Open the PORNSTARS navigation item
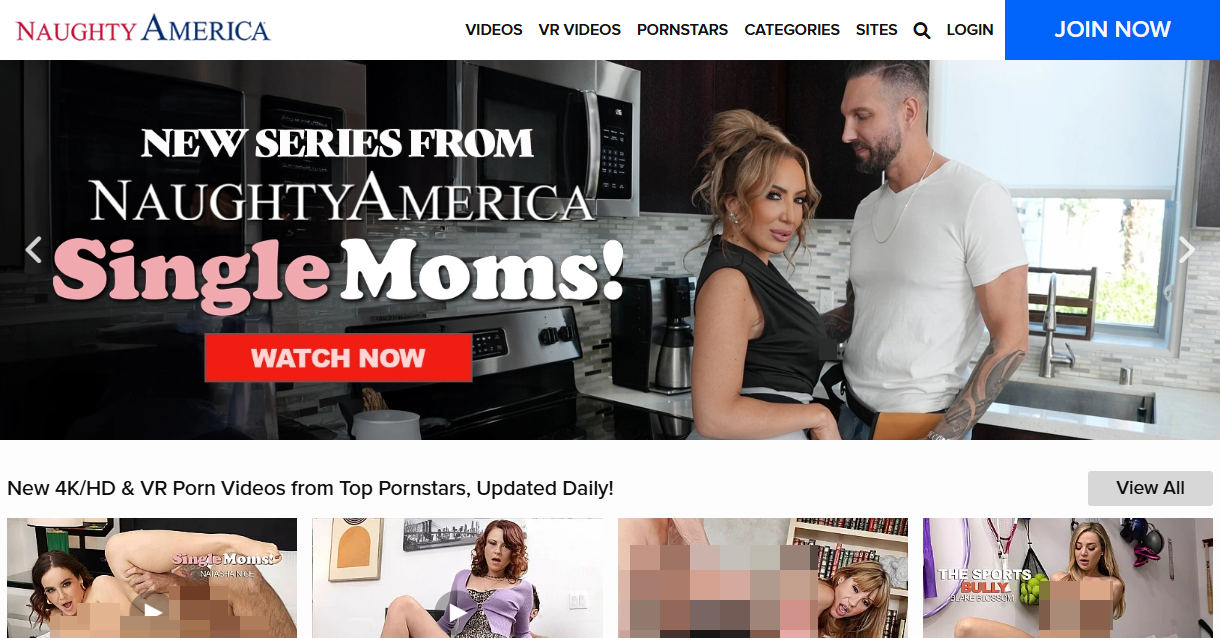 682,30
